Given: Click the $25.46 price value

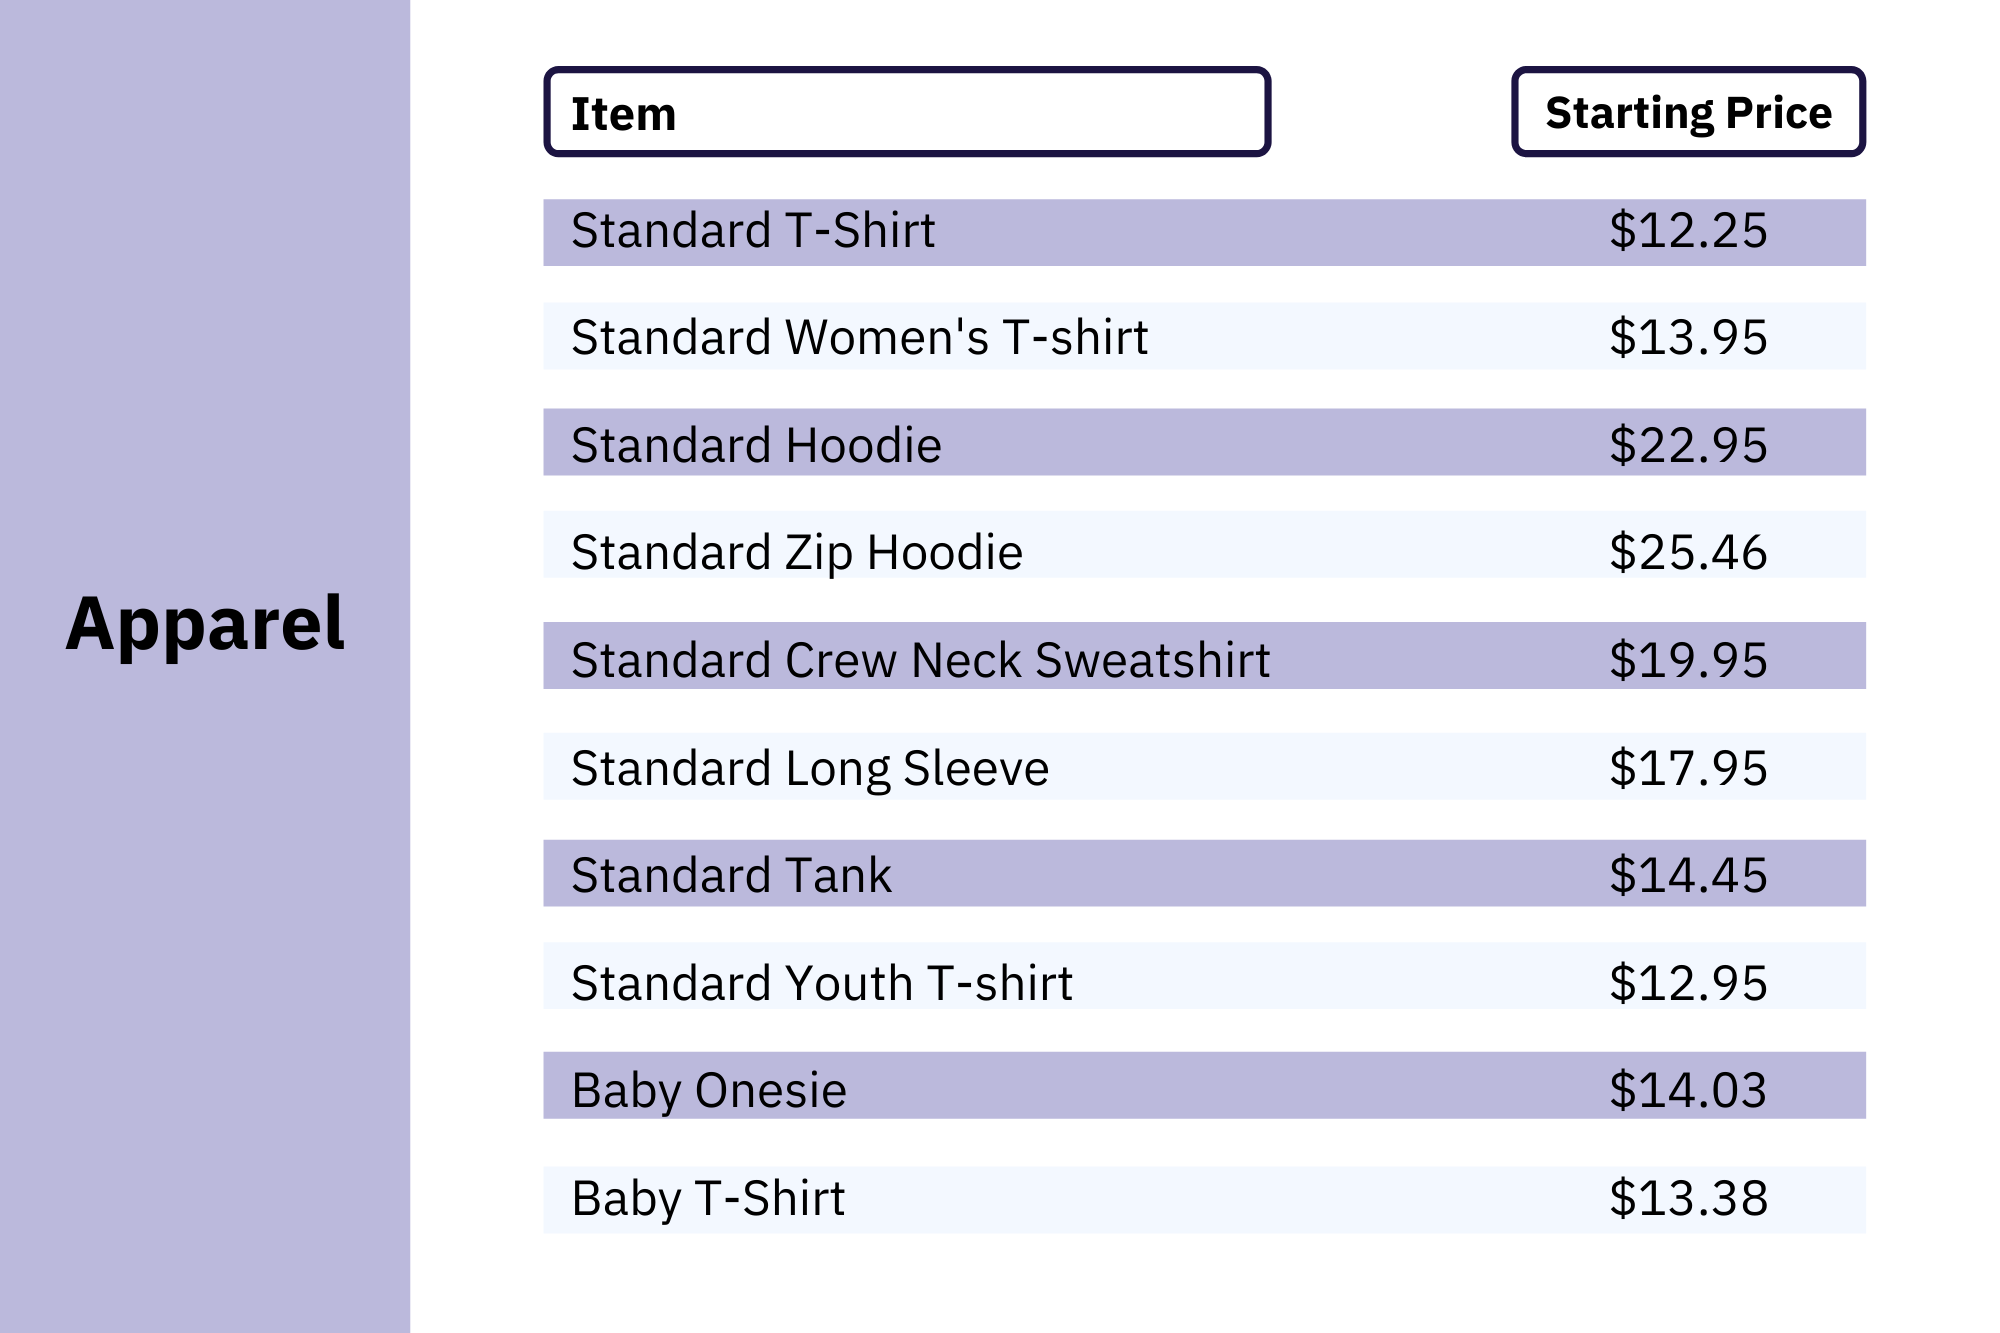Looking at the screenshot, I should click(x=1688, y=553).
